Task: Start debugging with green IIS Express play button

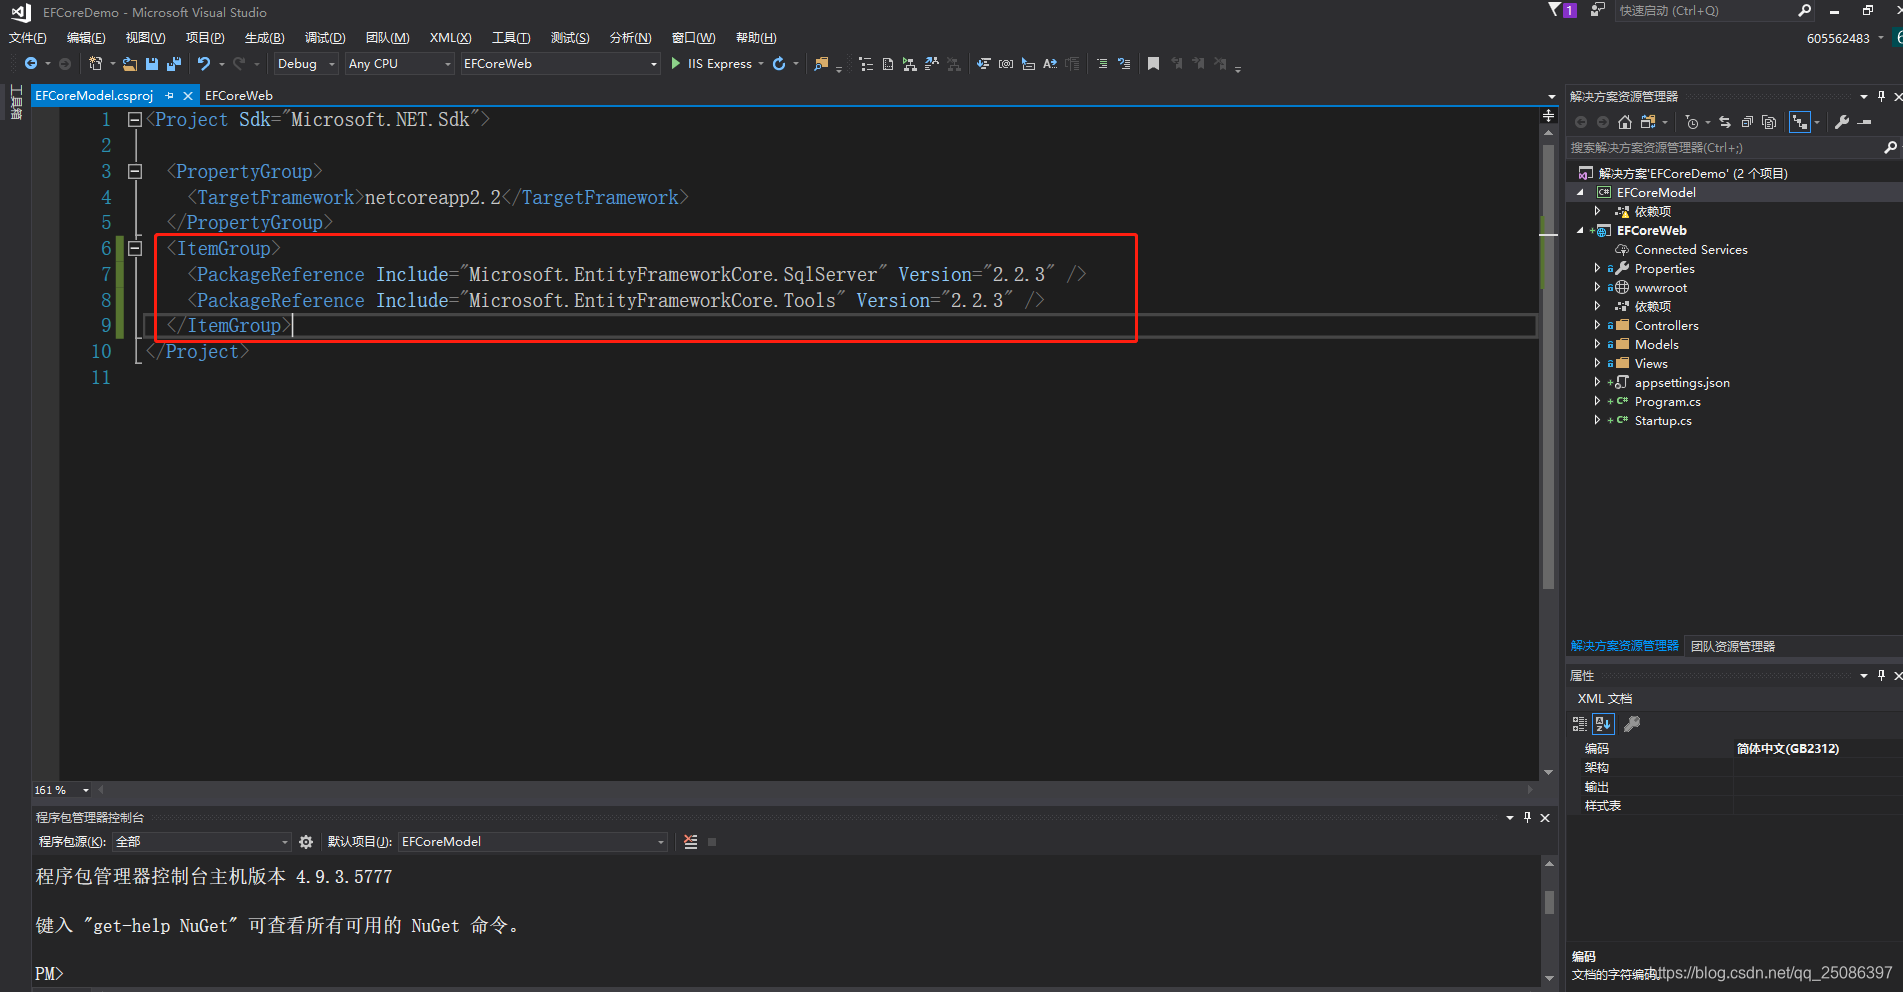Action: pyautogui.click(x=676, y=64)
